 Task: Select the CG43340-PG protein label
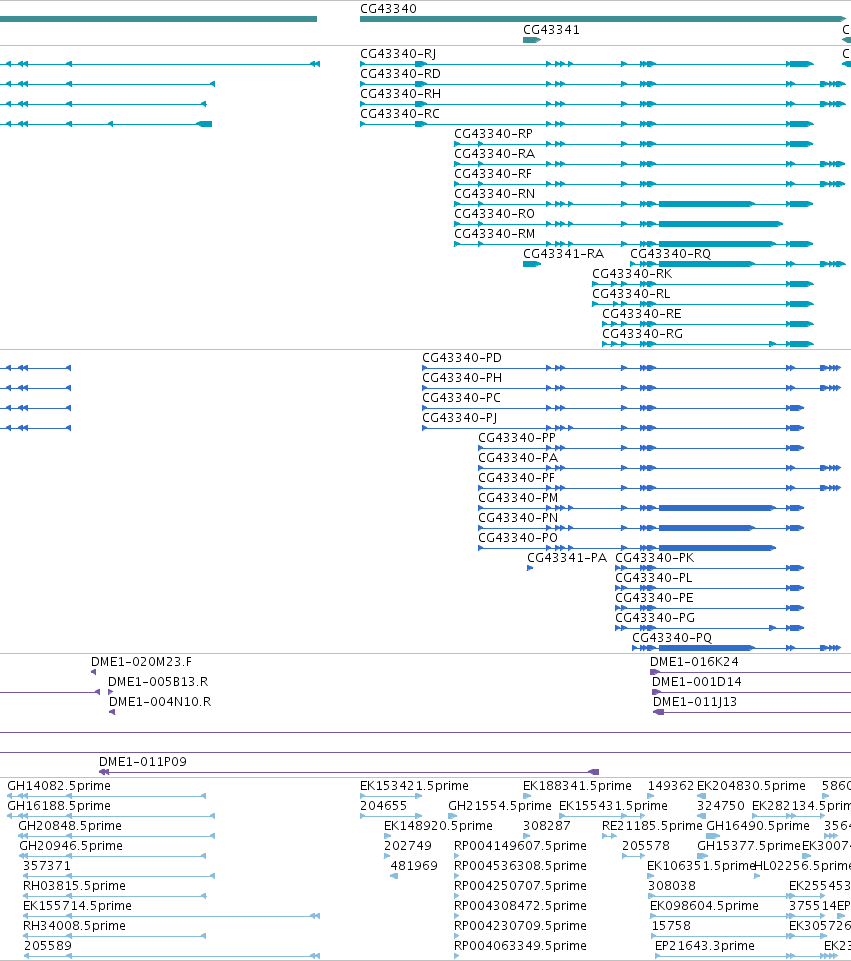click(655, 618)
